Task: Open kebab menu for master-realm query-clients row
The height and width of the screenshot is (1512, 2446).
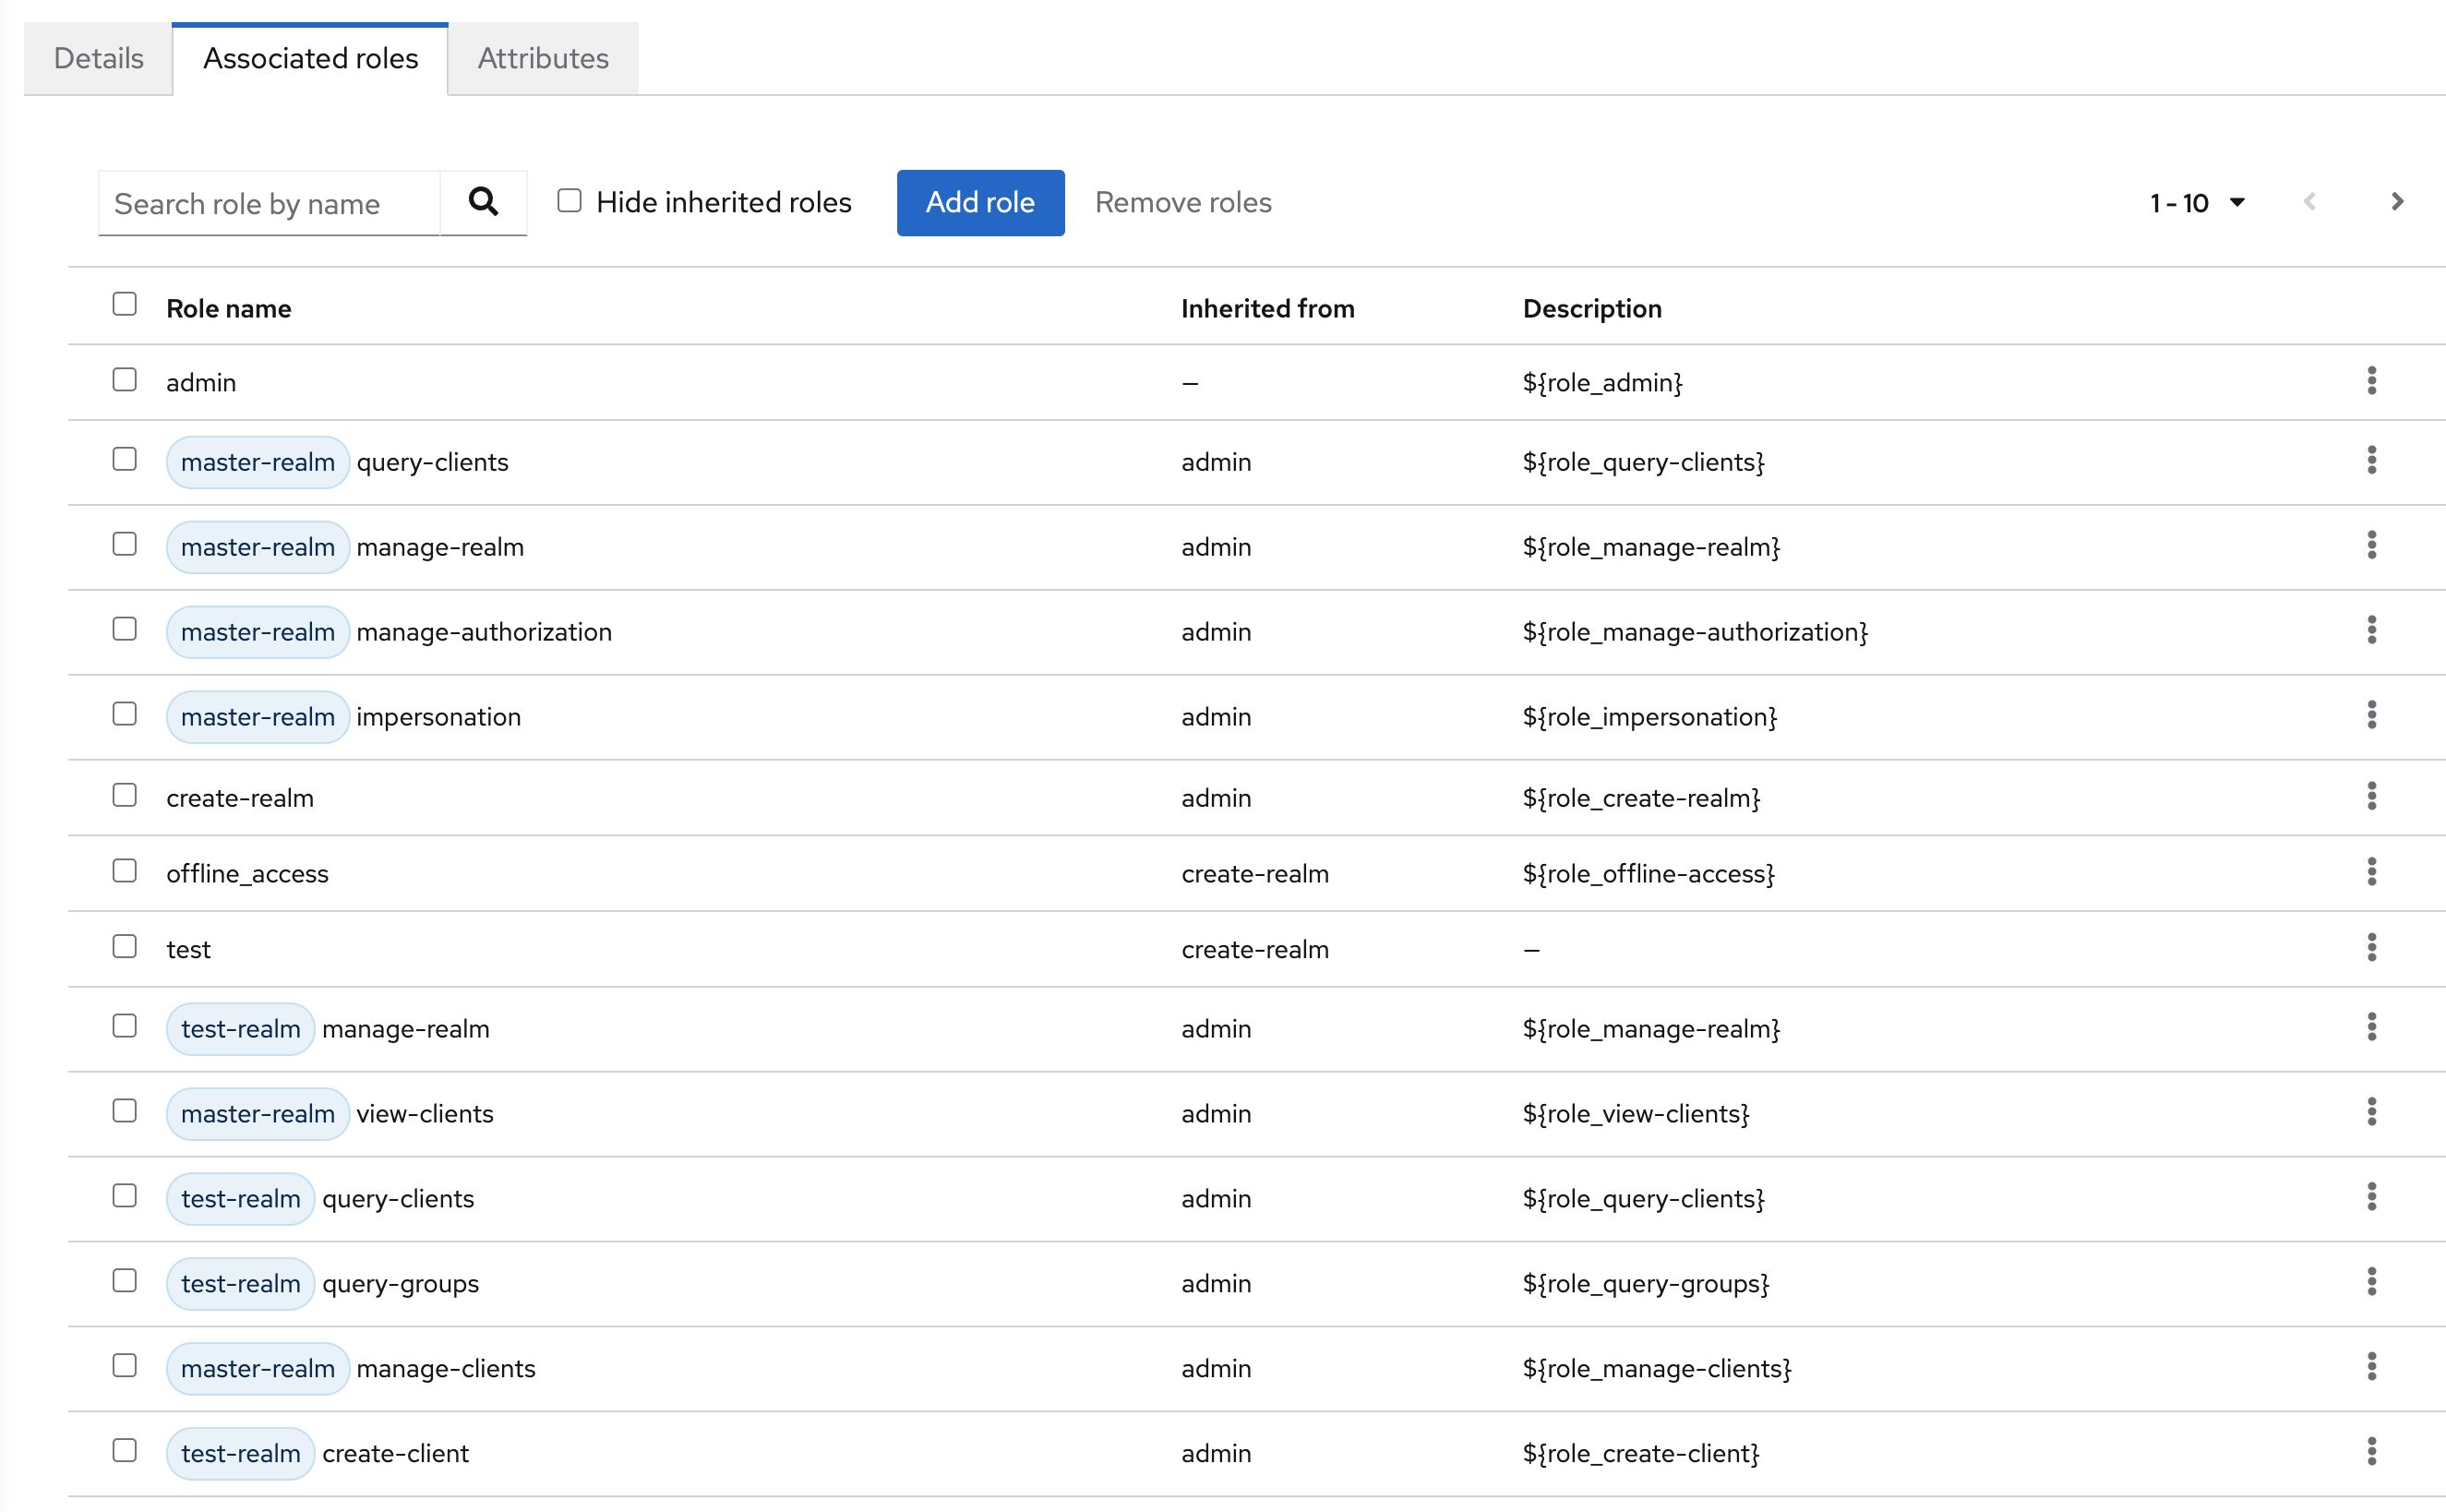Action: pos(2371,461)
